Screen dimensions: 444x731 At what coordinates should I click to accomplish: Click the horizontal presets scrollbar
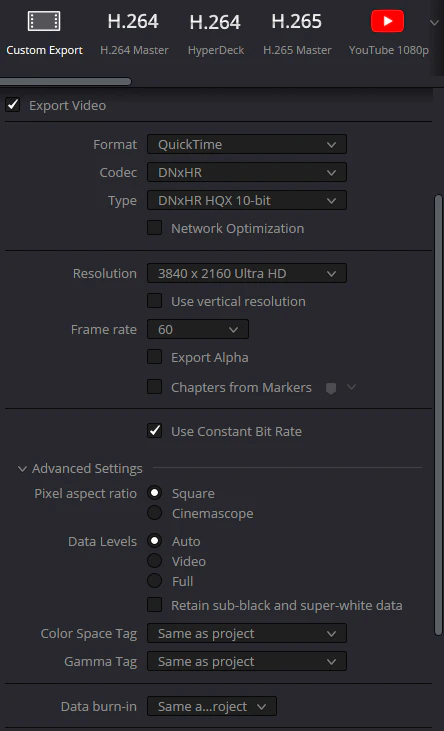pyautogui.click(x=65, y=82)
